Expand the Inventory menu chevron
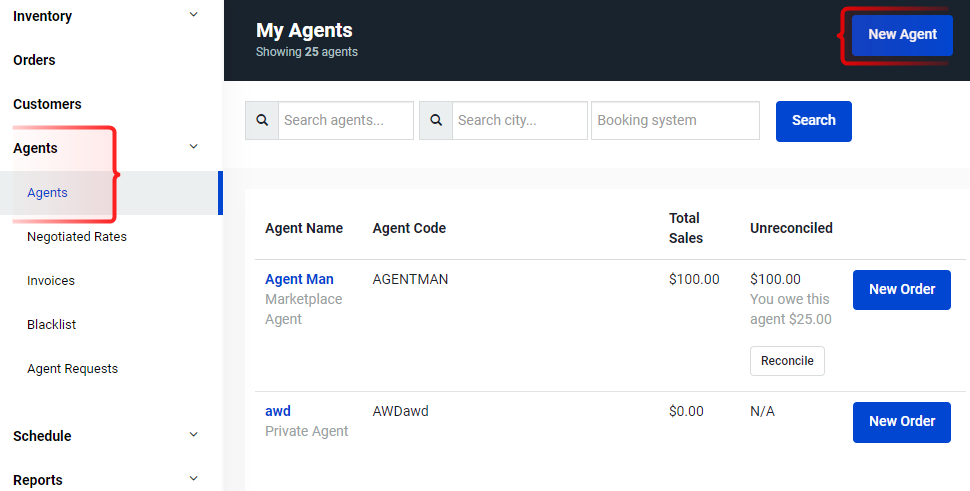This screenshot has height=491, width=970. 194,15
